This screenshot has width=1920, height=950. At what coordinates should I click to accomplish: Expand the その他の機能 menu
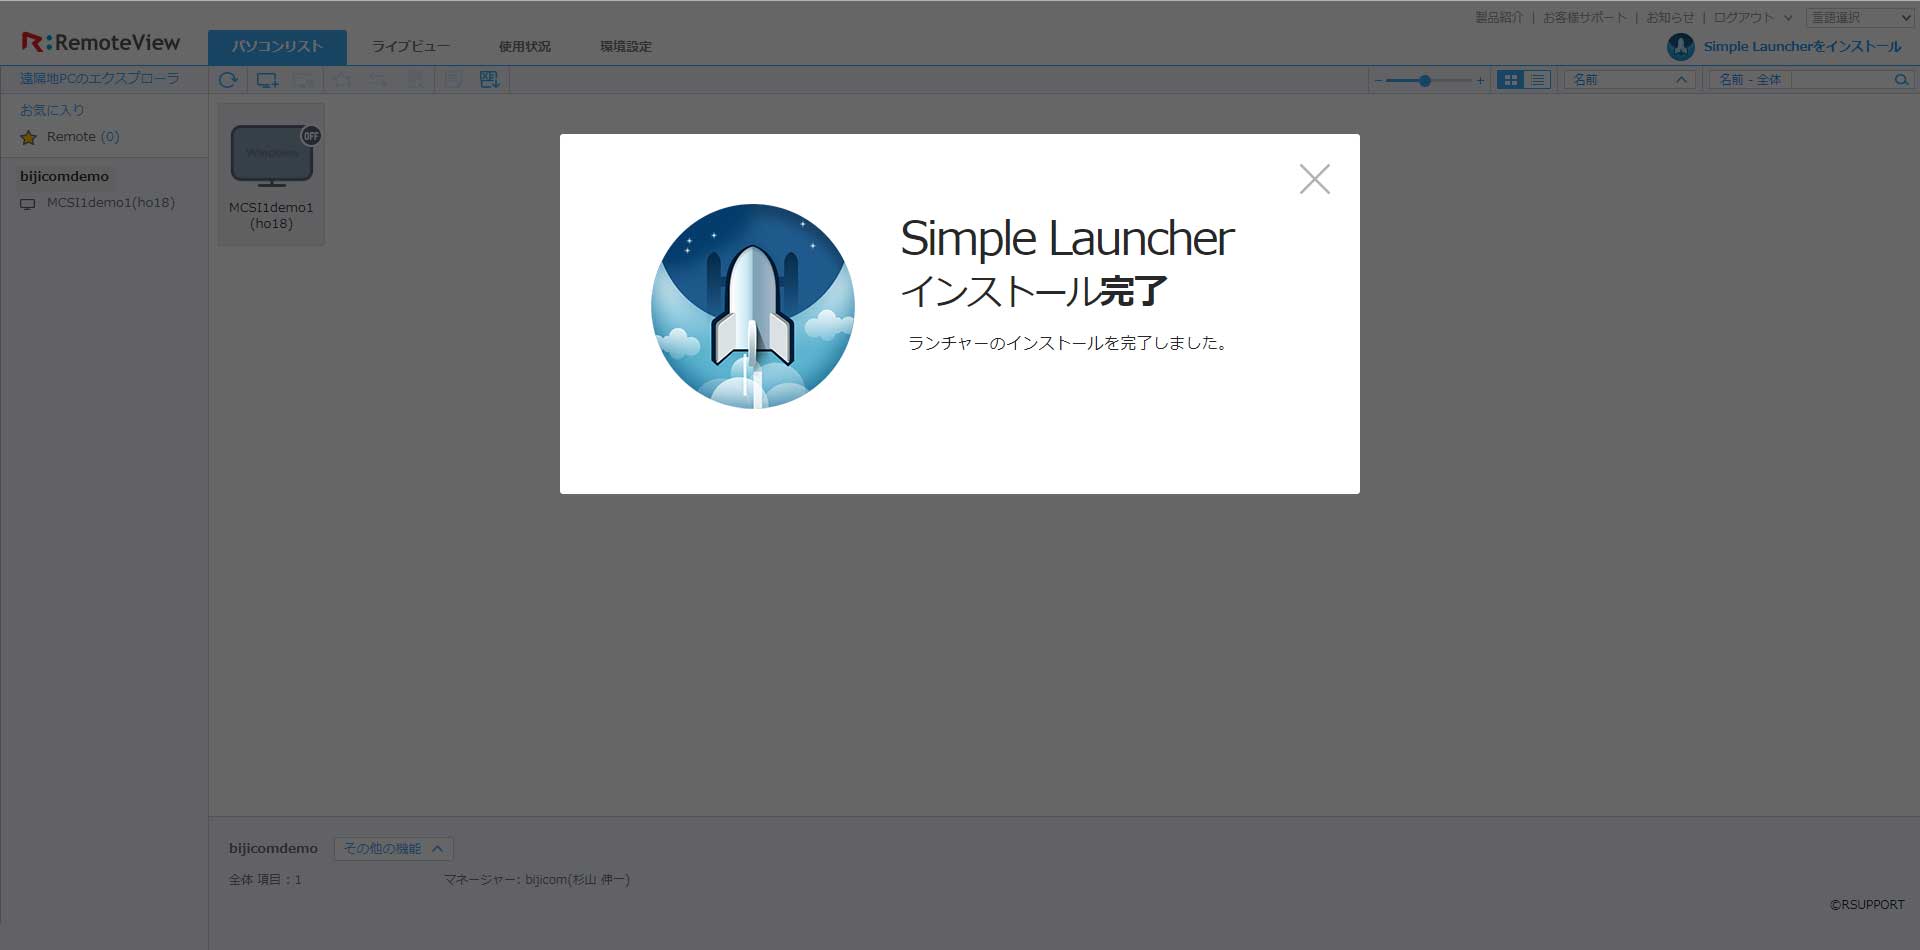pos(393,849)
